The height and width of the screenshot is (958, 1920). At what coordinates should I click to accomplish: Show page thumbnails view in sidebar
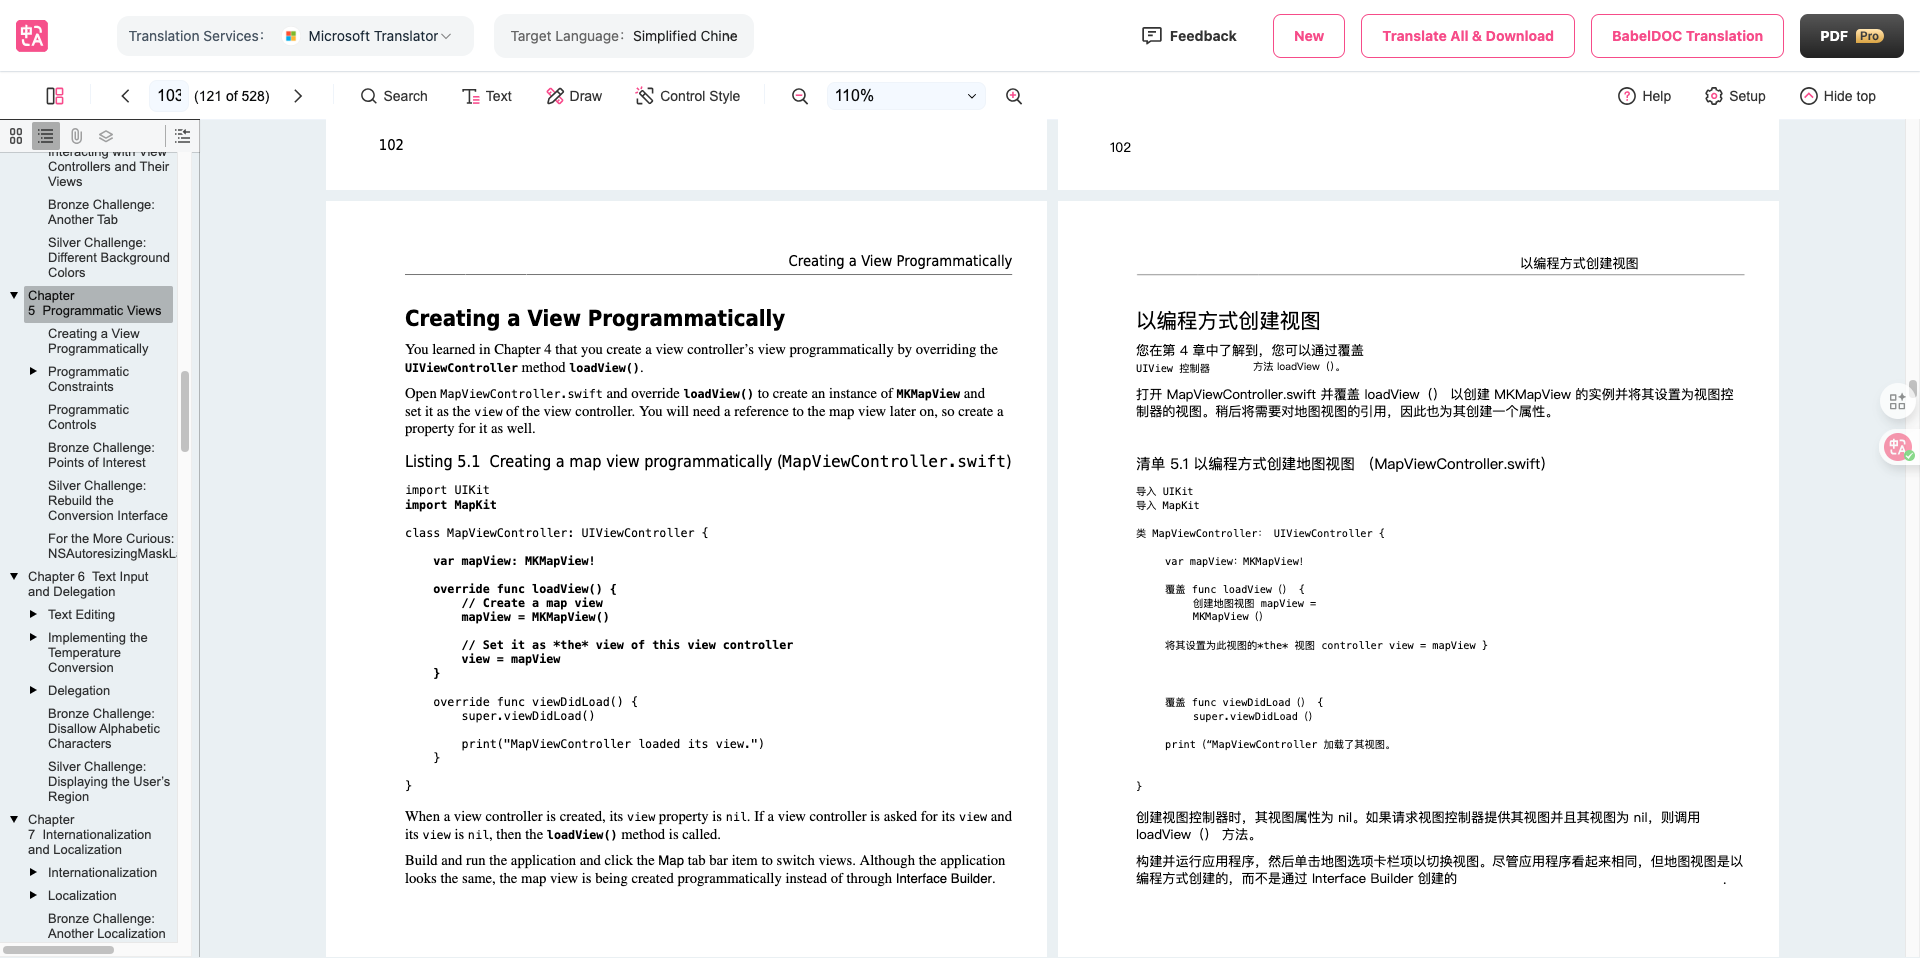pos(16,136)
